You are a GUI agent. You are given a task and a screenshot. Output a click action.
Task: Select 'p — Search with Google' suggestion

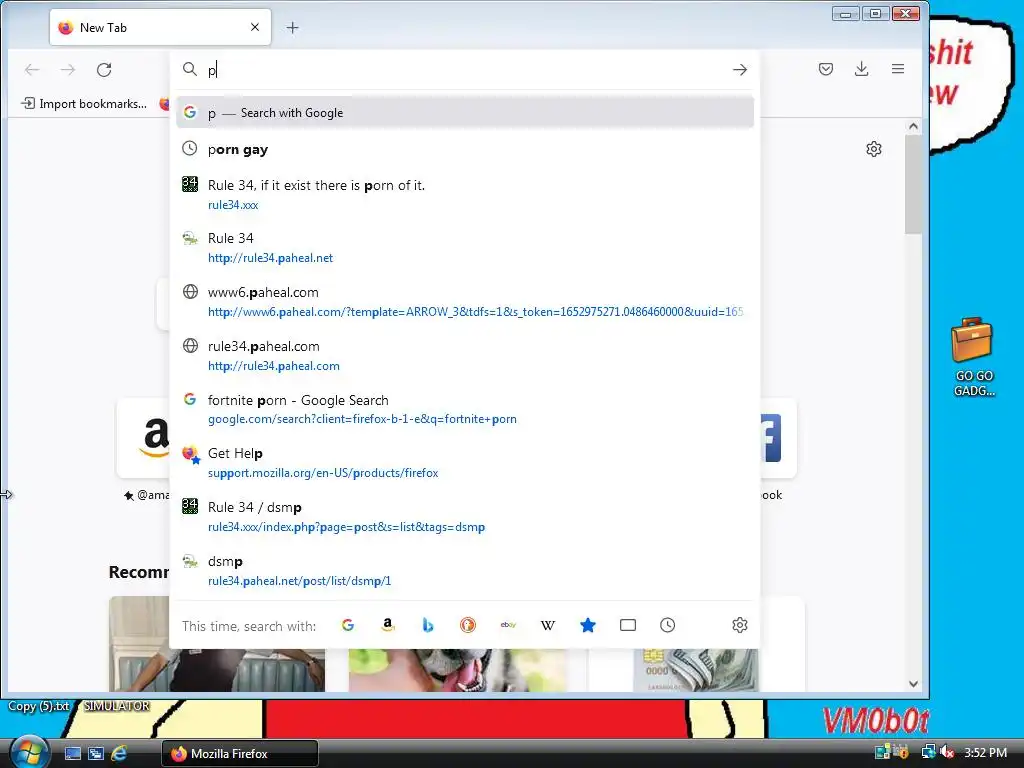pyautogui.click(x=465, y=112)
